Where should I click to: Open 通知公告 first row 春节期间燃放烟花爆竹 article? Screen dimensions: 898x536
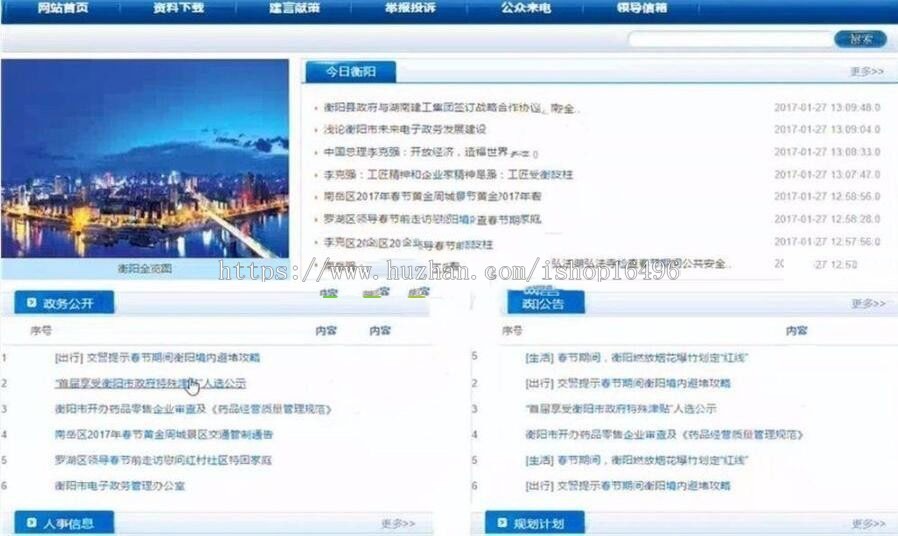point(636,357)
